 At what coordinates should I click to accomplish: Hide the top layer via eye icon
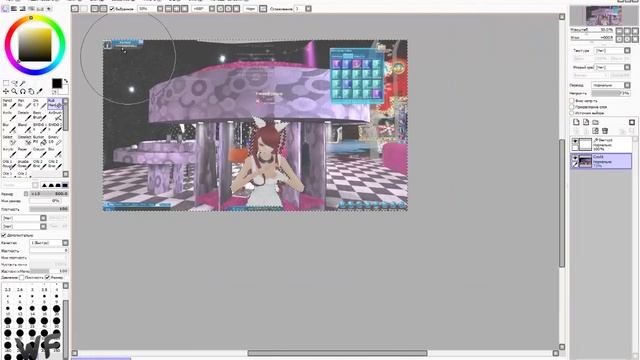[575, 141]
